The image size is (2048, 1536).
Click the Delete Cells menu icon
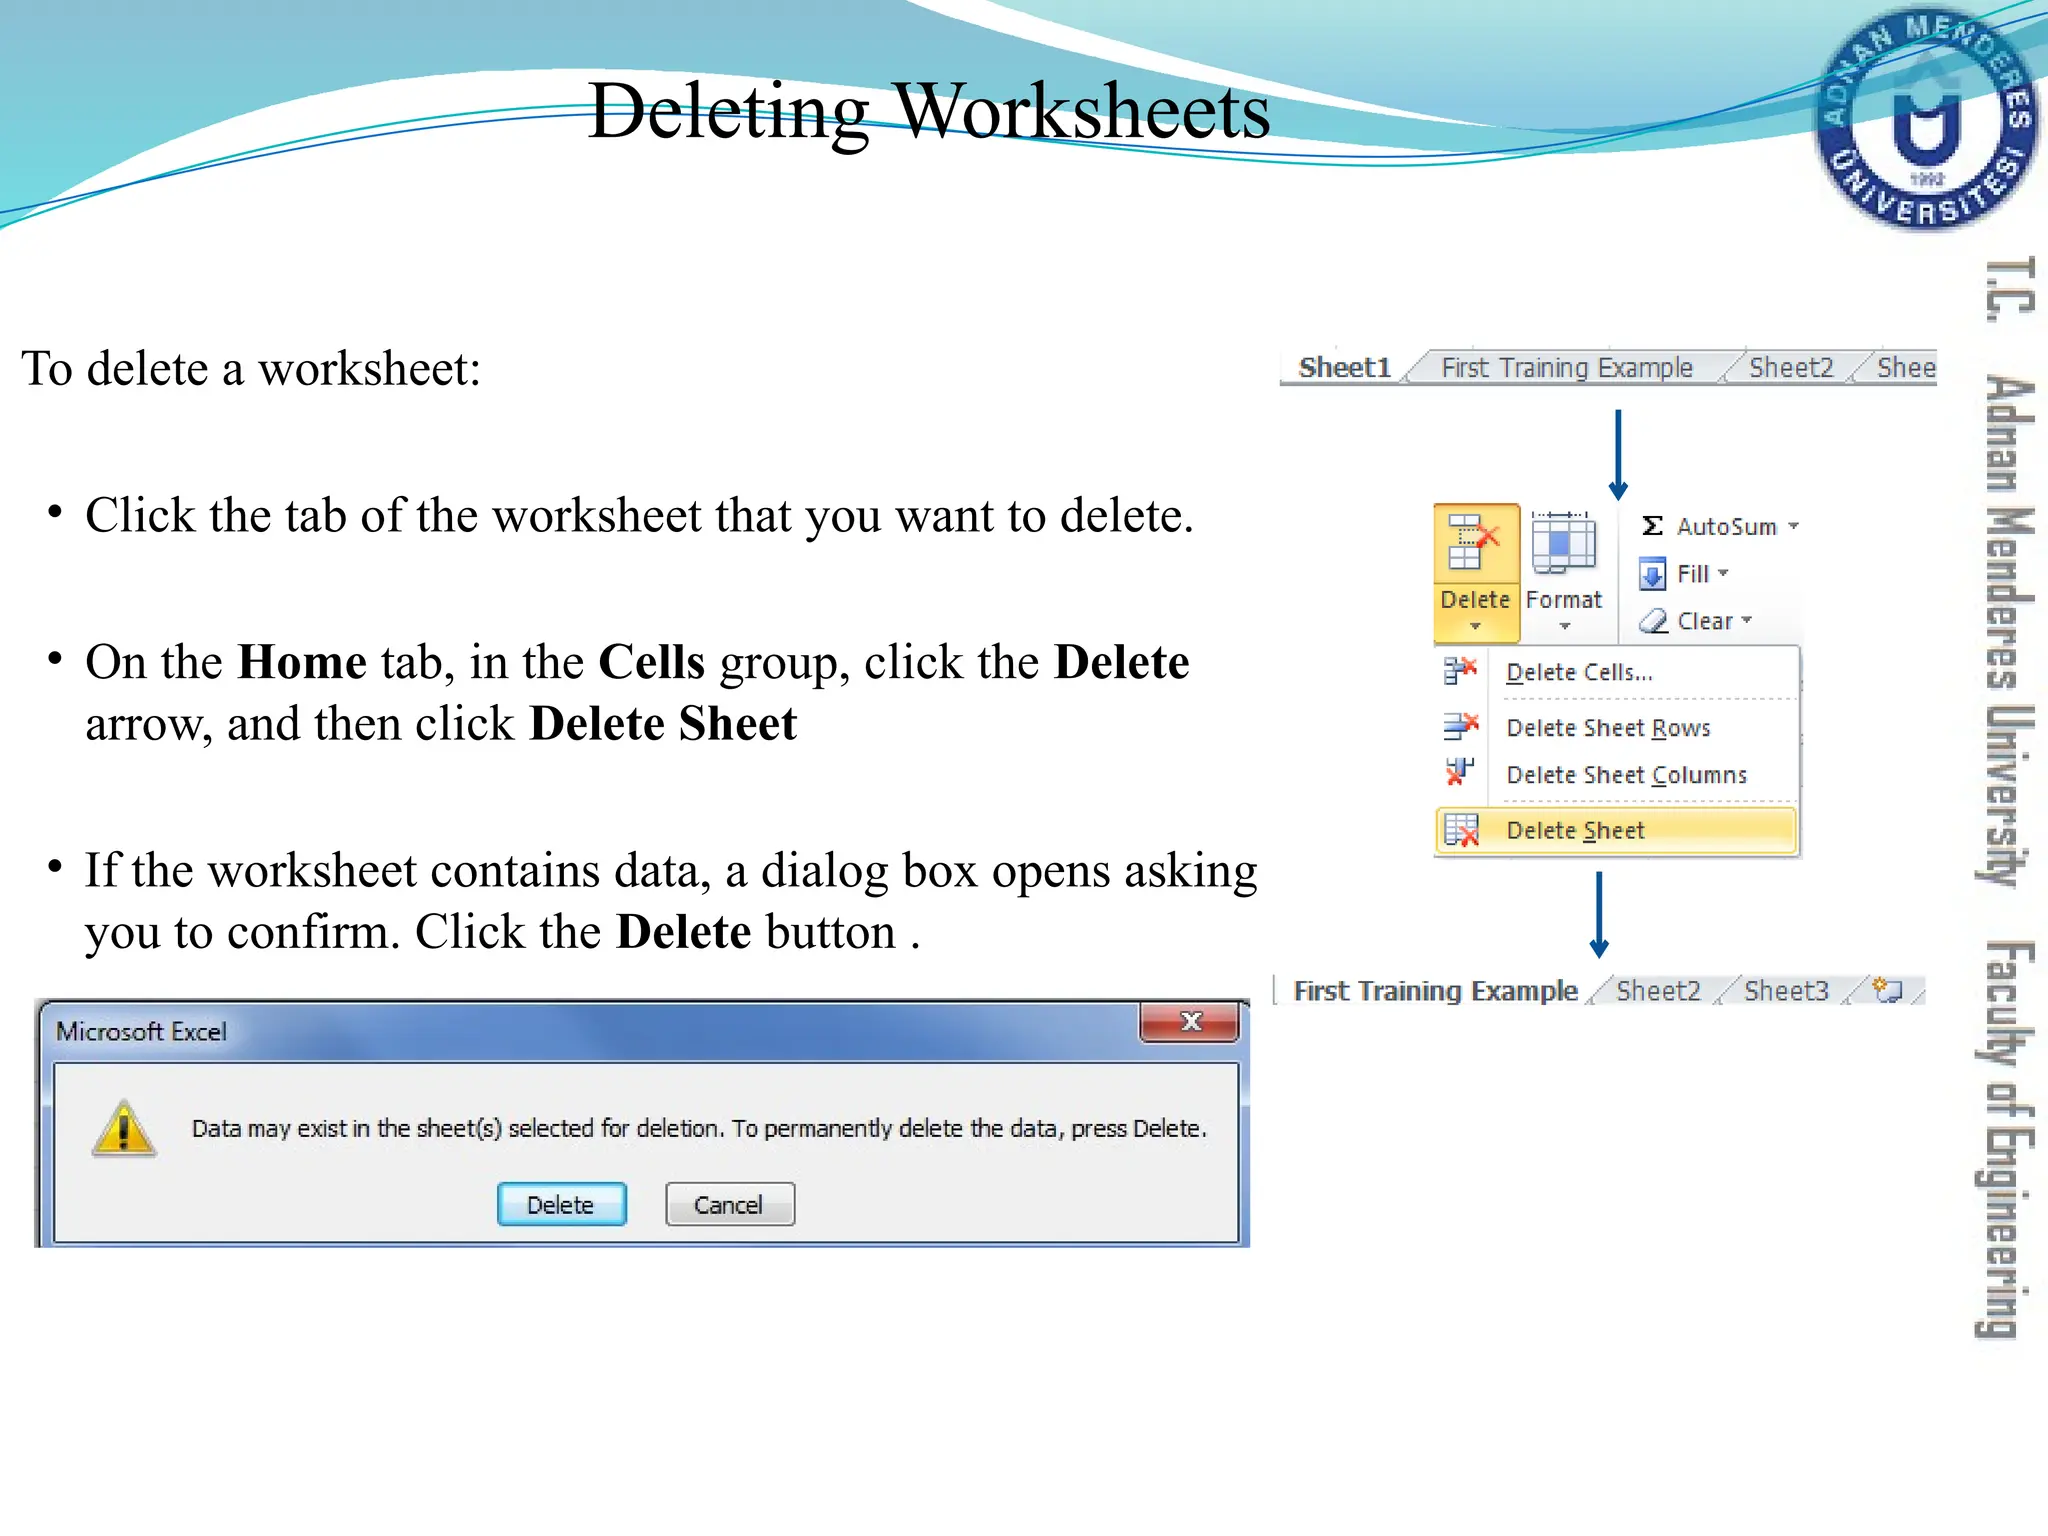pyautogui.click(x=1460, y=670)
